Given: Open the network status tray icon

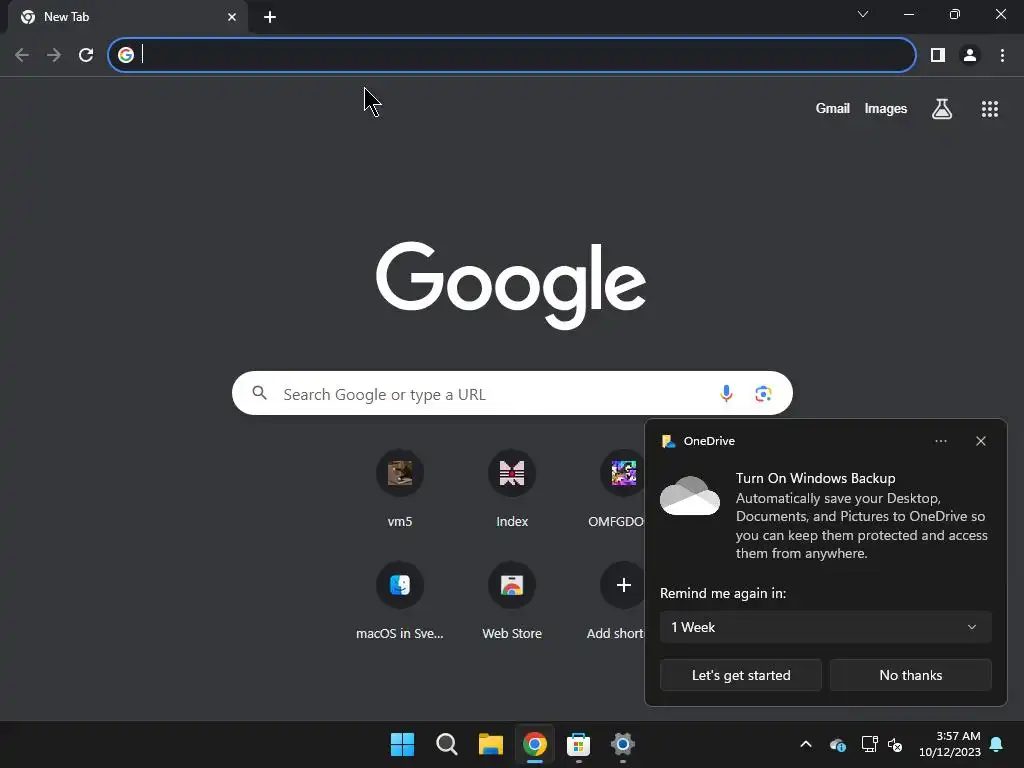Looking at the screenshot, I should (x=869, y=744).
